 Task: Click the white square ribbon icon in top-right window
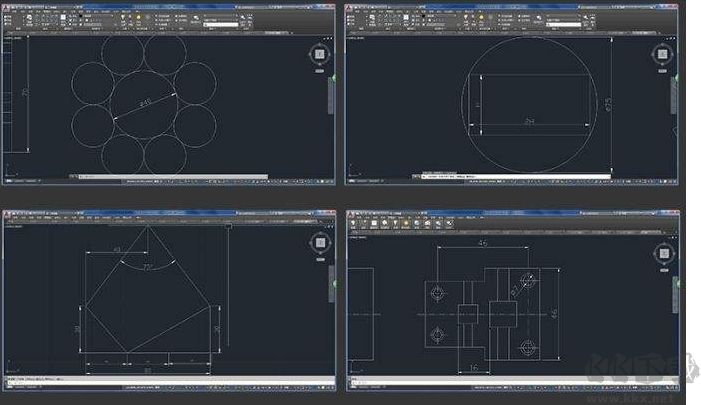pyautogui.click(x=406, y=17)
